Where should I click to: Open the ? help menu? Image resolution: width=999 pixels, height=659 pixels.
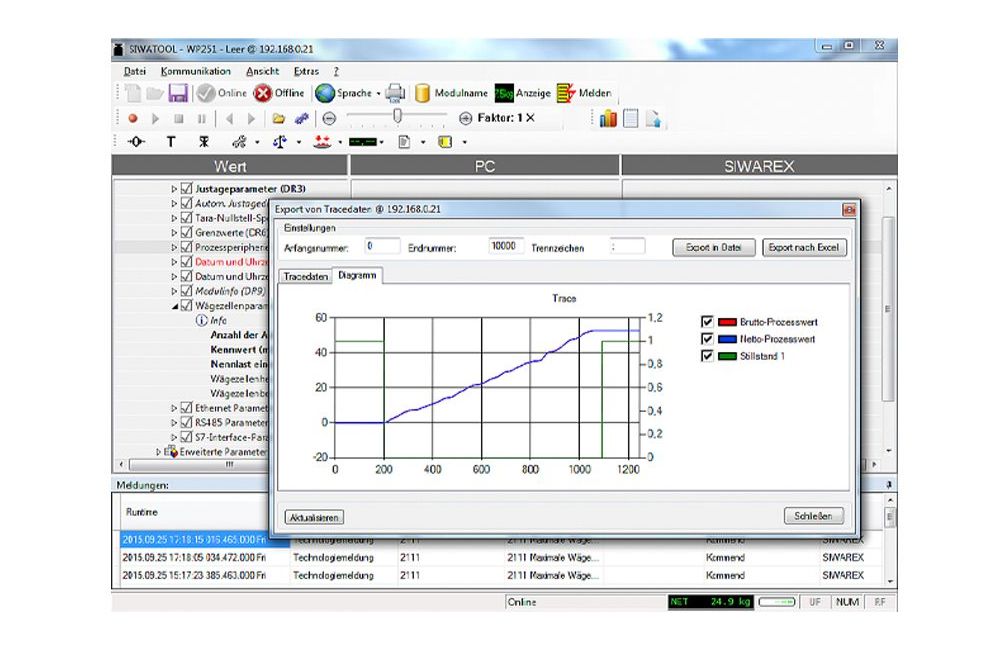[336, 71]
